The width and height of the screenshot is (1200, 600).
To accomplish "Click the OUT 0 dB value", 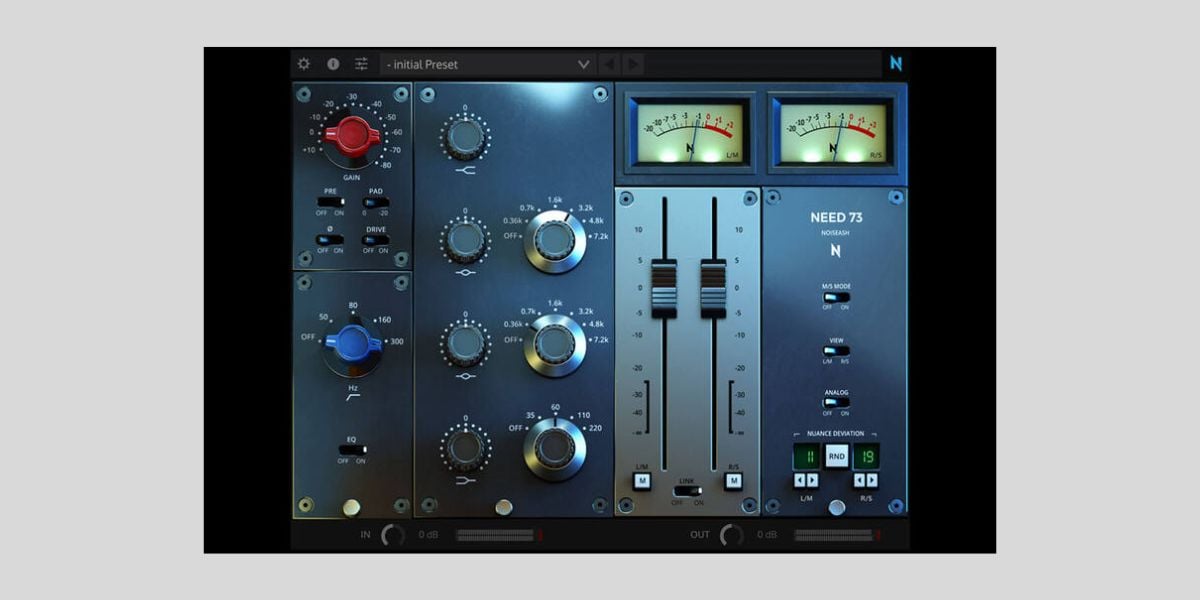I will point(769,535).
